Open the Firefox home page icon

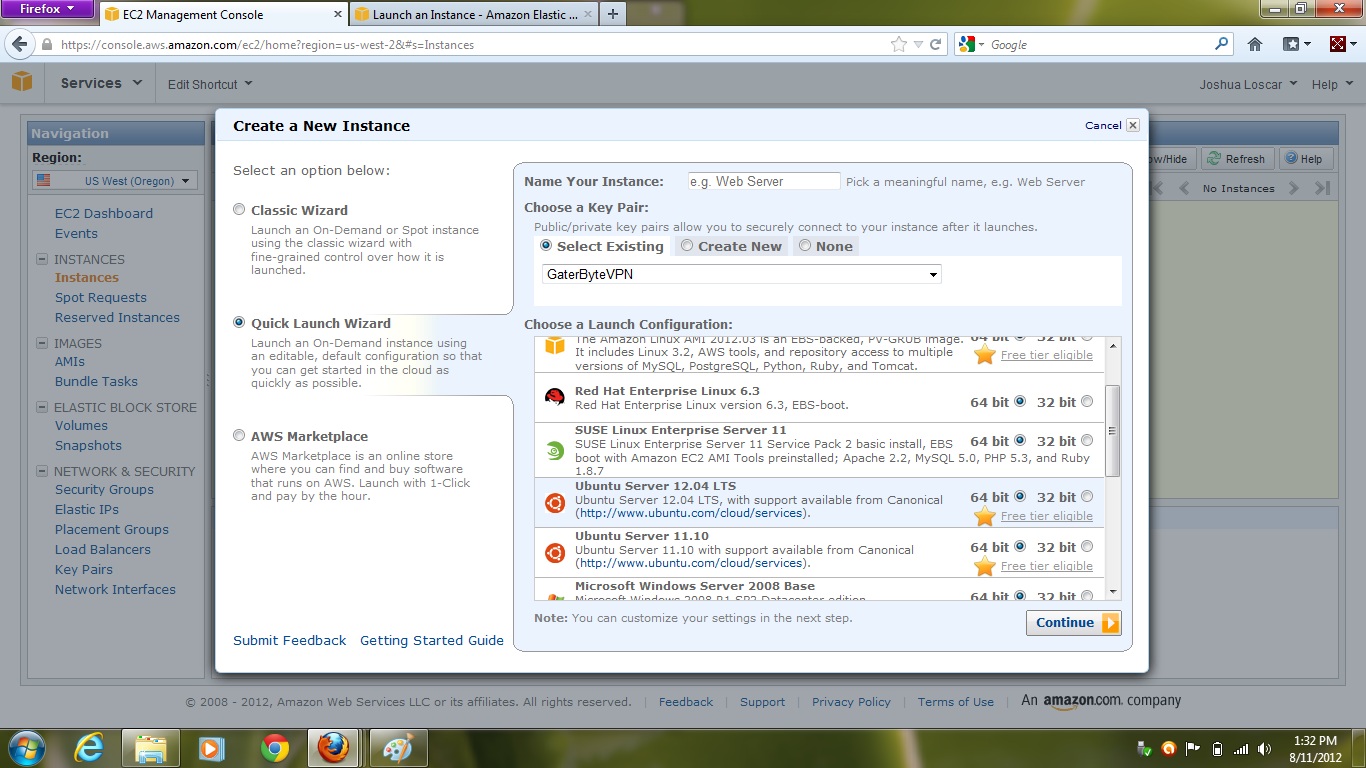(1255, 44)
